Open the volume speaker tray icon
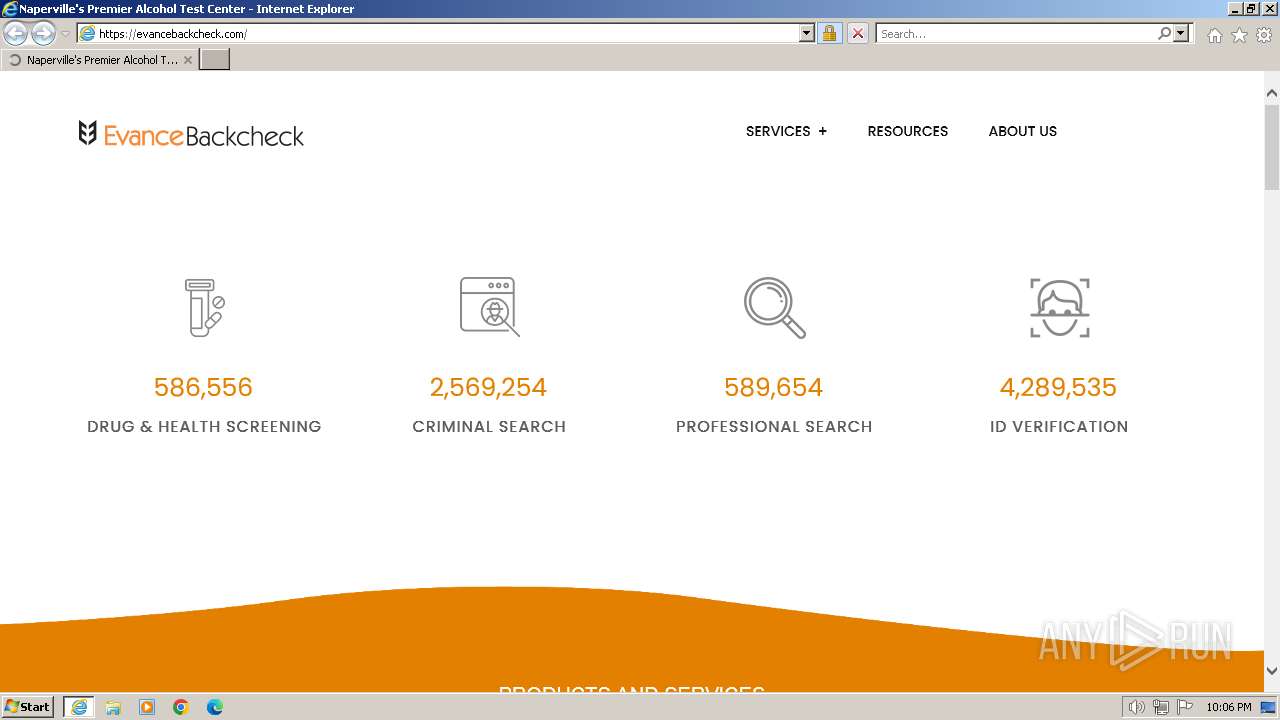This screenshot has height=720, width=1280. point(1136,707)
